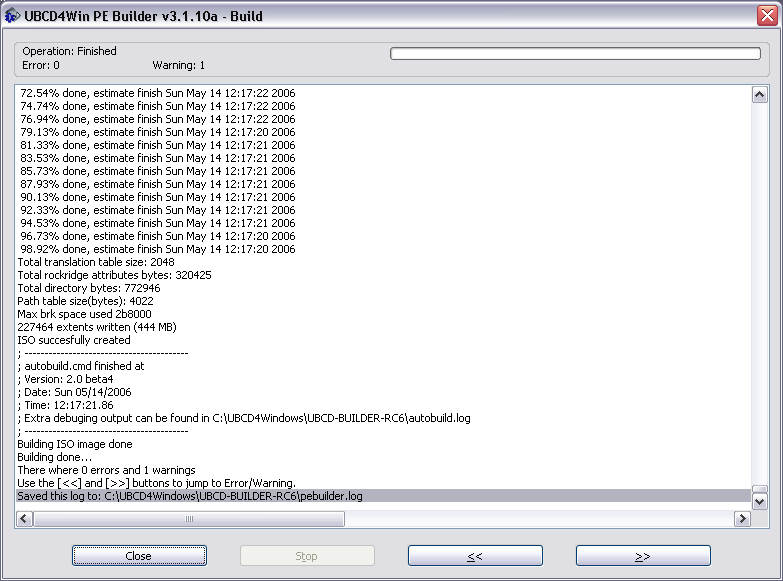Click the build progress bar
Viewport: 783px width, 581px height.
pyautogui.click(x=575, y=54)
